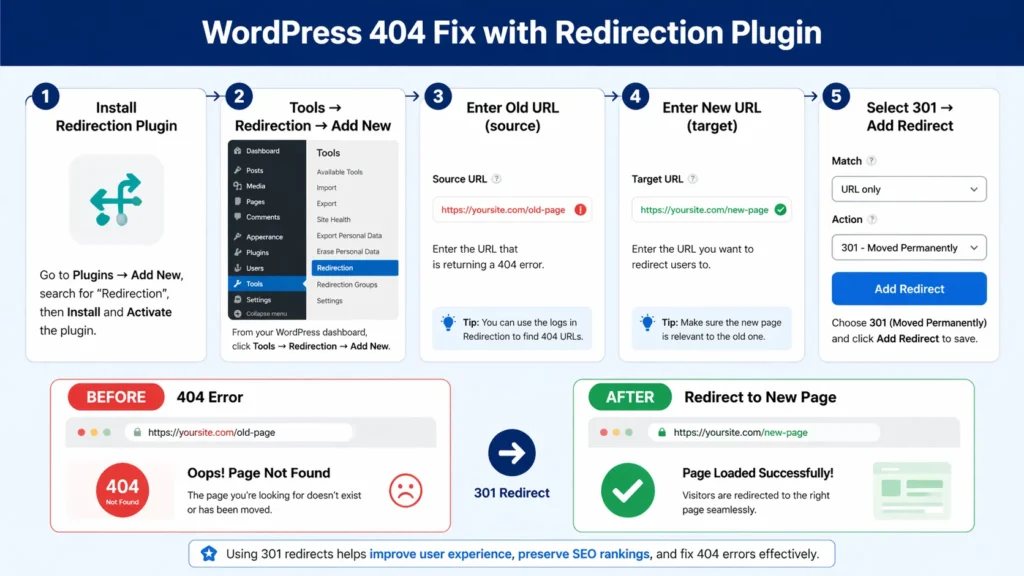Click the Plugins icon in the sidebar
This screenshot has height=576, width=1024.
[x=238, y=251]
